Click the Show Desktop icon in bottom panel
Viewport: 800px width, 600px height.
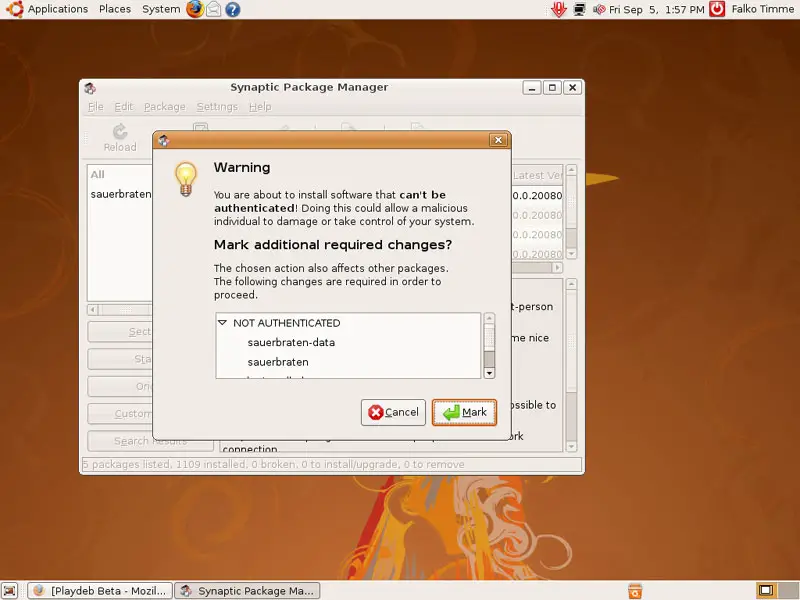10,591
